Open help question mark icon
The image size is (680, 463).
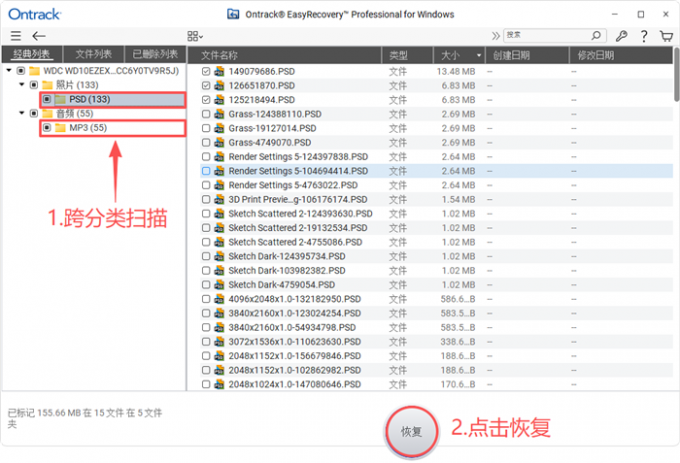[x=644, y=36]
